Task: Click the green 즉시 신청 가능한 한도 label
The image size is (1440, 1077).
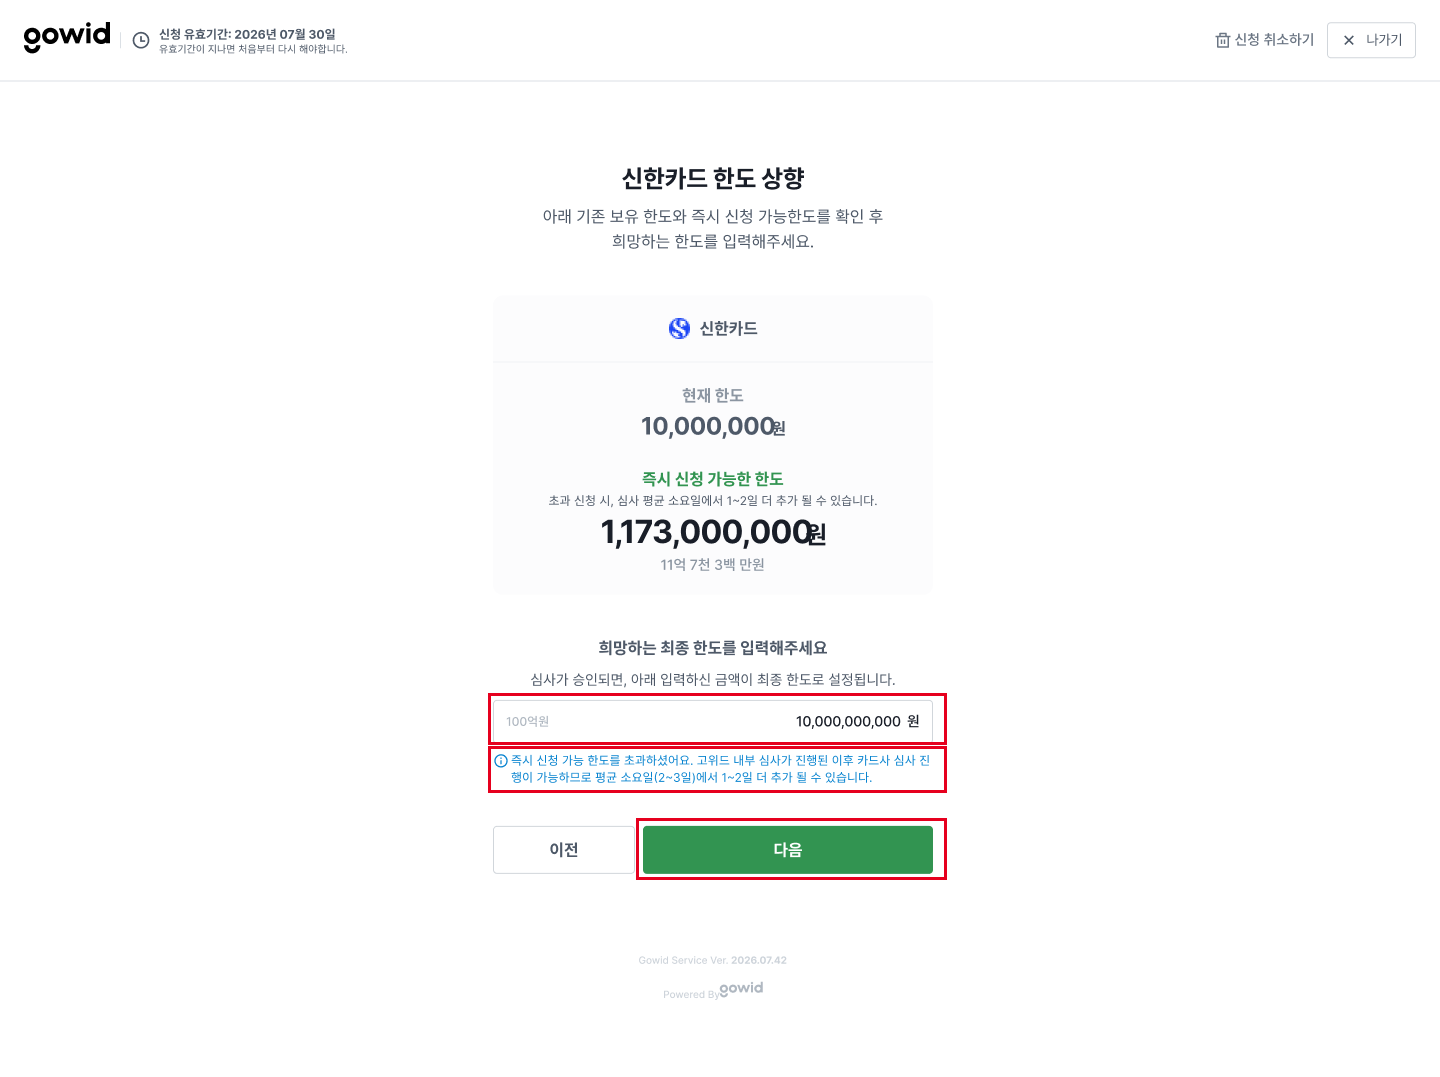Action: pyautogui.click(x=713, y=479)
